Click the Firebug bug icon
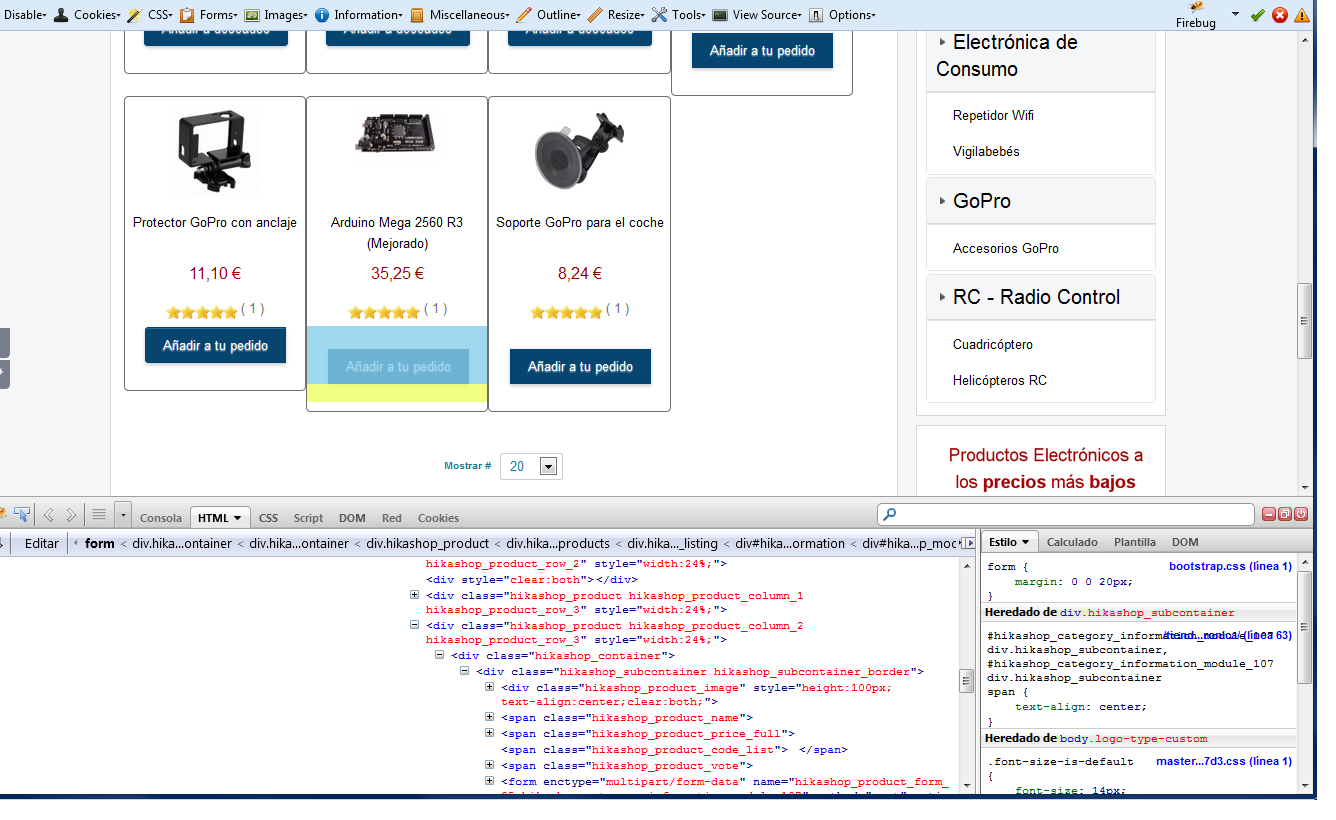 point(1195,8)
